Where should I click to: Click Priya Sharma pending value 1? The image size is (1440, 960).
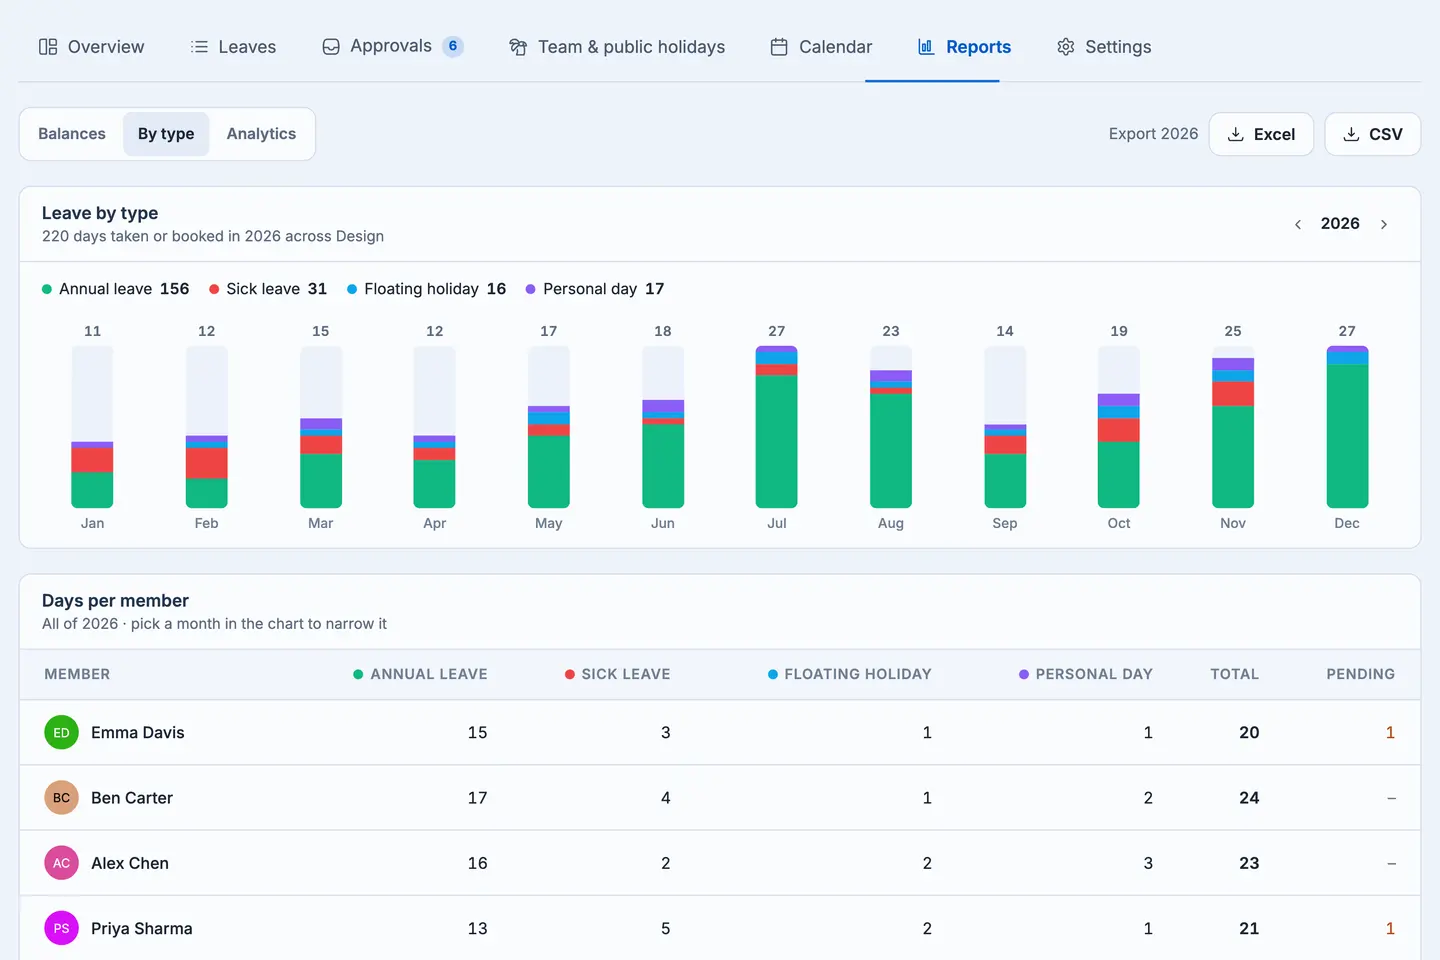(1390, 928)
